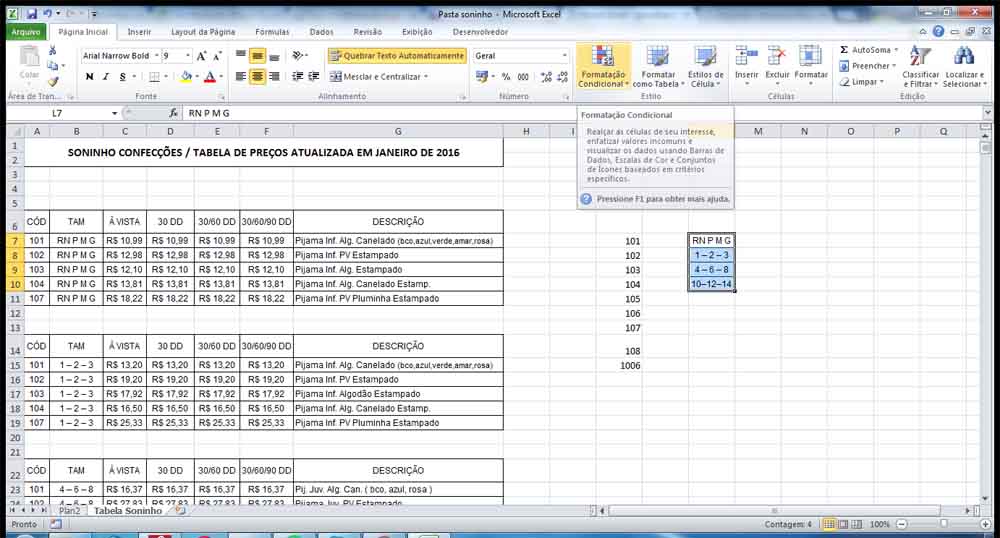Viewport: 1000px width, 538px height.
Task: Click the text orientation icon
Action: (298, 56)
